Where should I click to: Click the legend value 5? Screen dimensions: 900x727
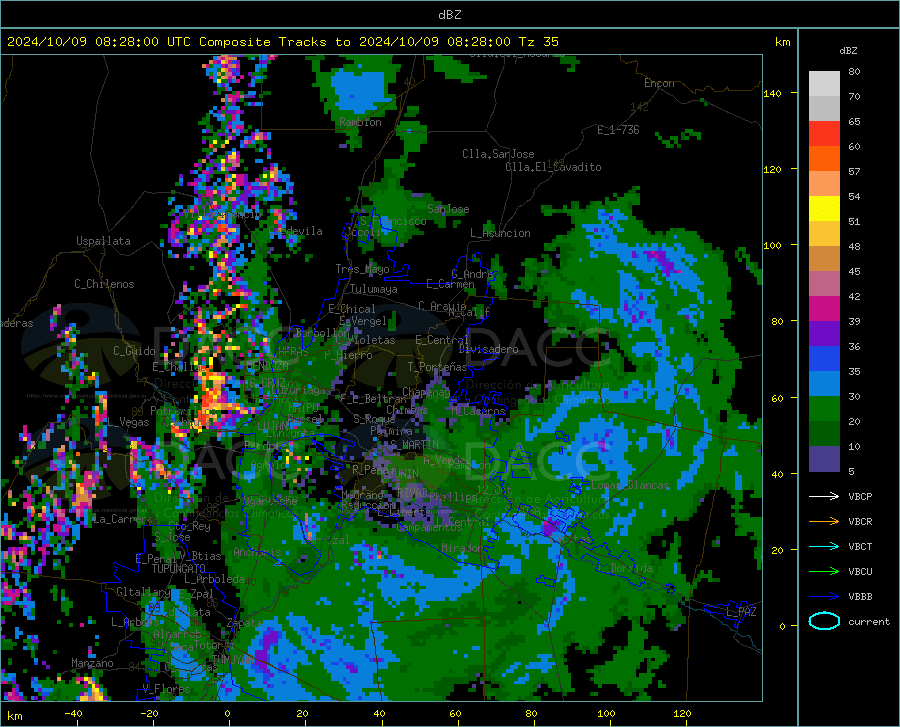851,472
